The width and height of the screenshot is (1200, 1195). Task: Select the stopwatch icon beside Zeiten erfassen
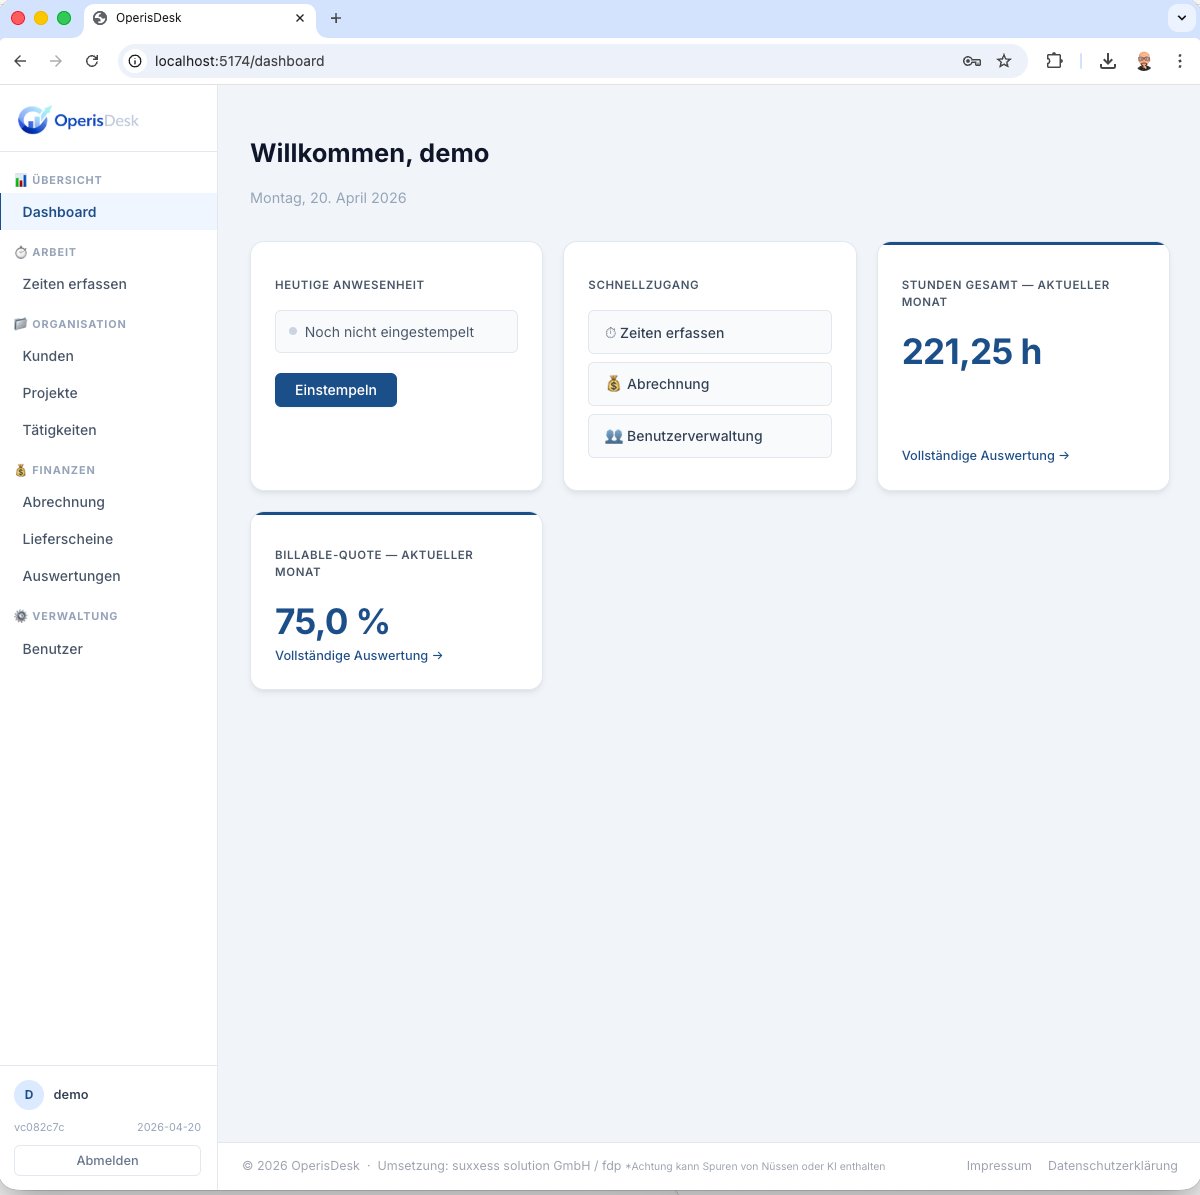pos(611,332)
